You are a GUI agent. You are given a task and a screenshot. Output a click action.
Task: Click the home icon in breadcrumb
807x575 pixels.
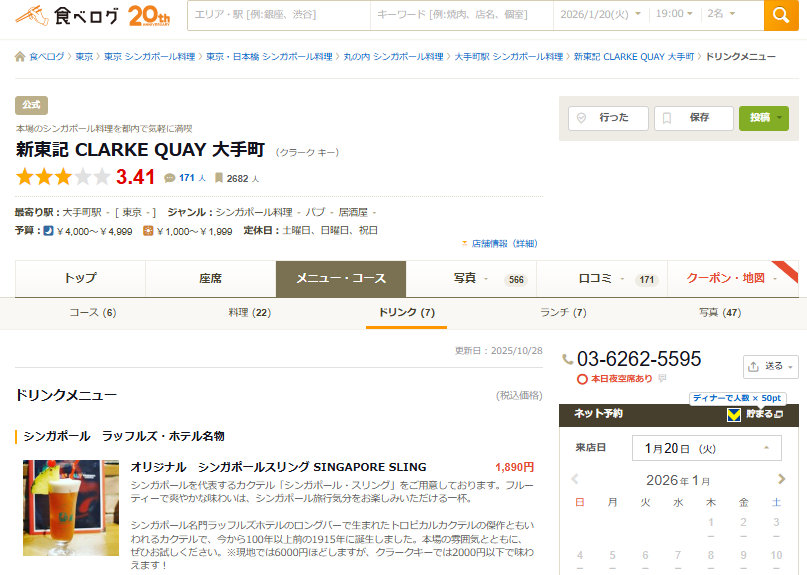point(20,57)
